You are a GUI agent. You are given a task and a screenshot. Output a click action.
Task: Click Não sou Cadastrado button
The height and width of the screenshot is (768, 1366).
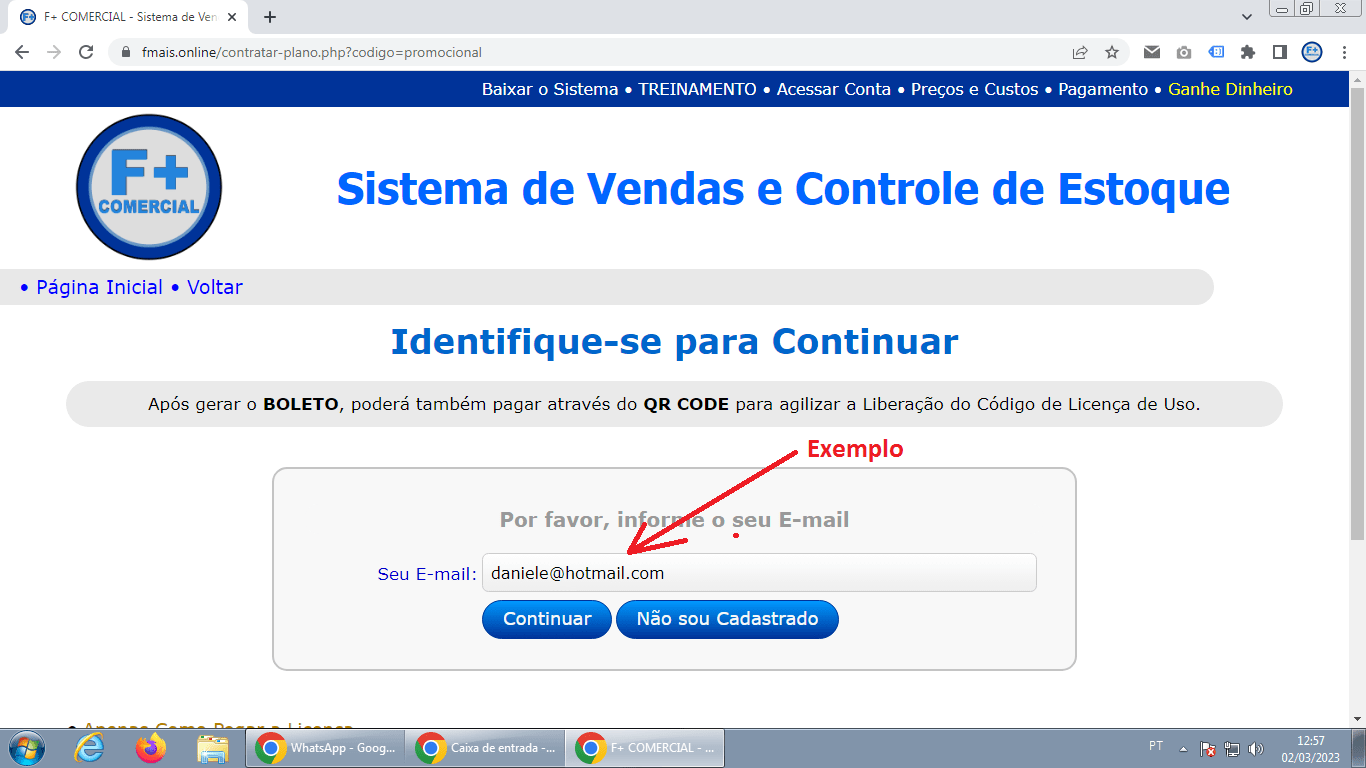(x=727, y=619)
